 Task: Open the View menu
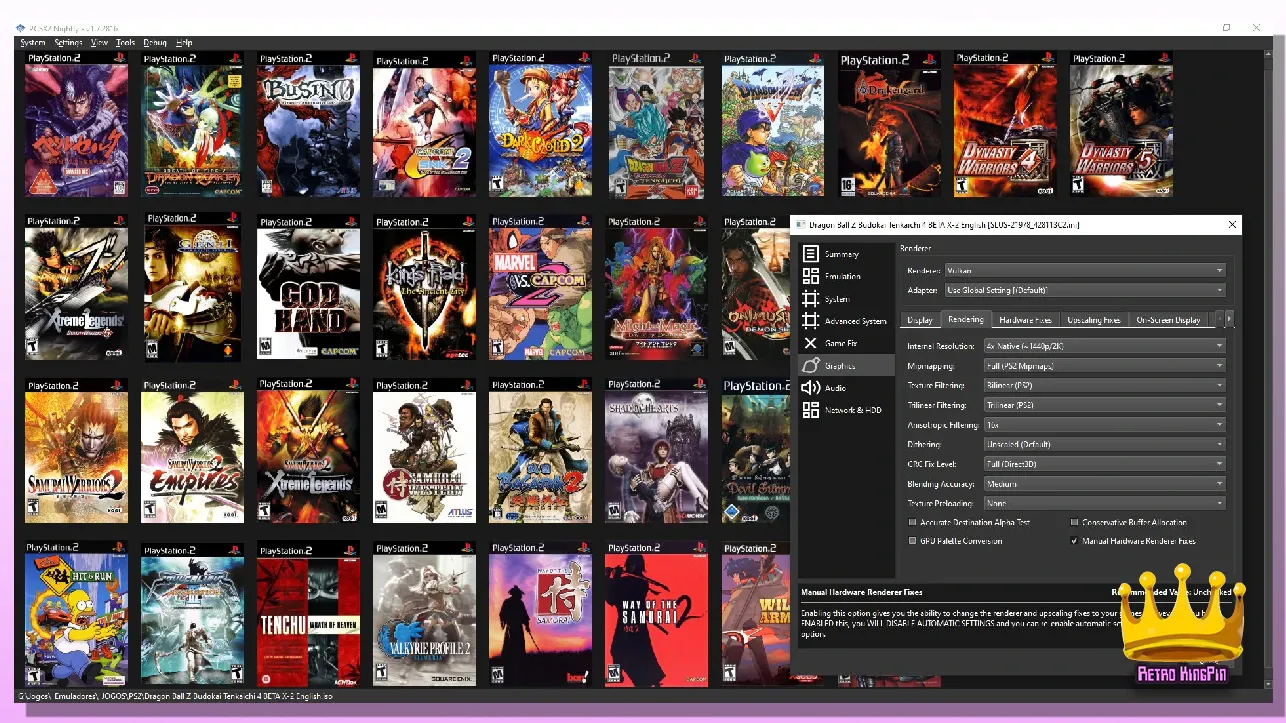pyautogui.click(x=100, y=43)
